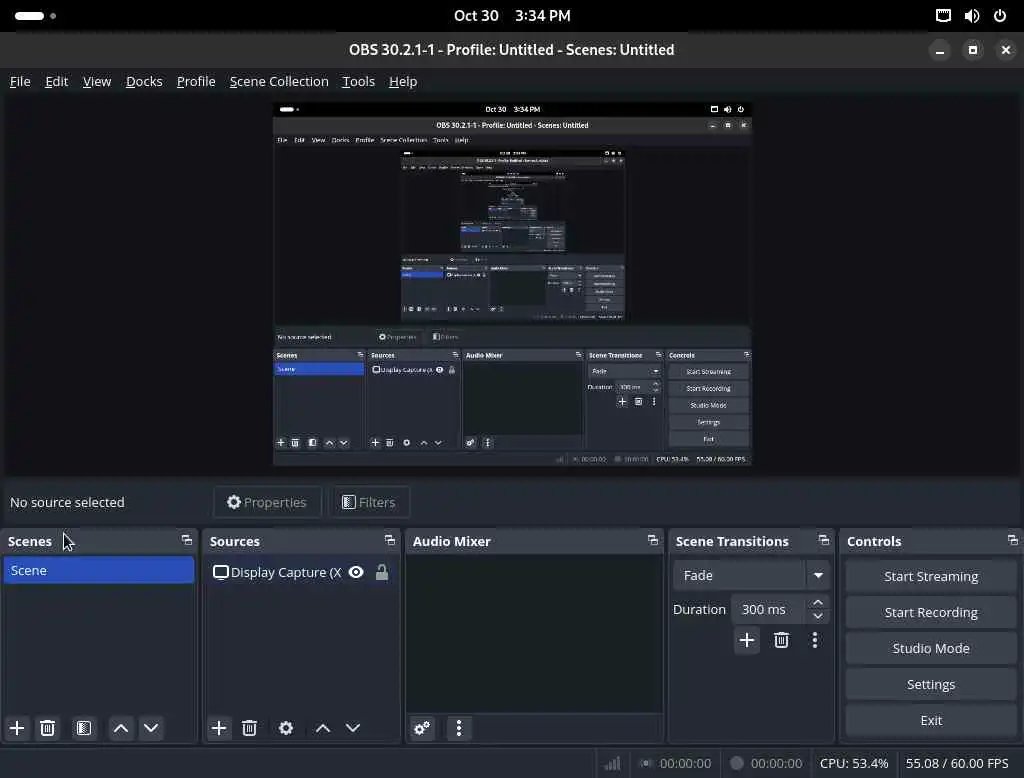The height and width of the screenshot is (778, 1024).
Task: Click the preview canvas display
Action: [512, 284]
